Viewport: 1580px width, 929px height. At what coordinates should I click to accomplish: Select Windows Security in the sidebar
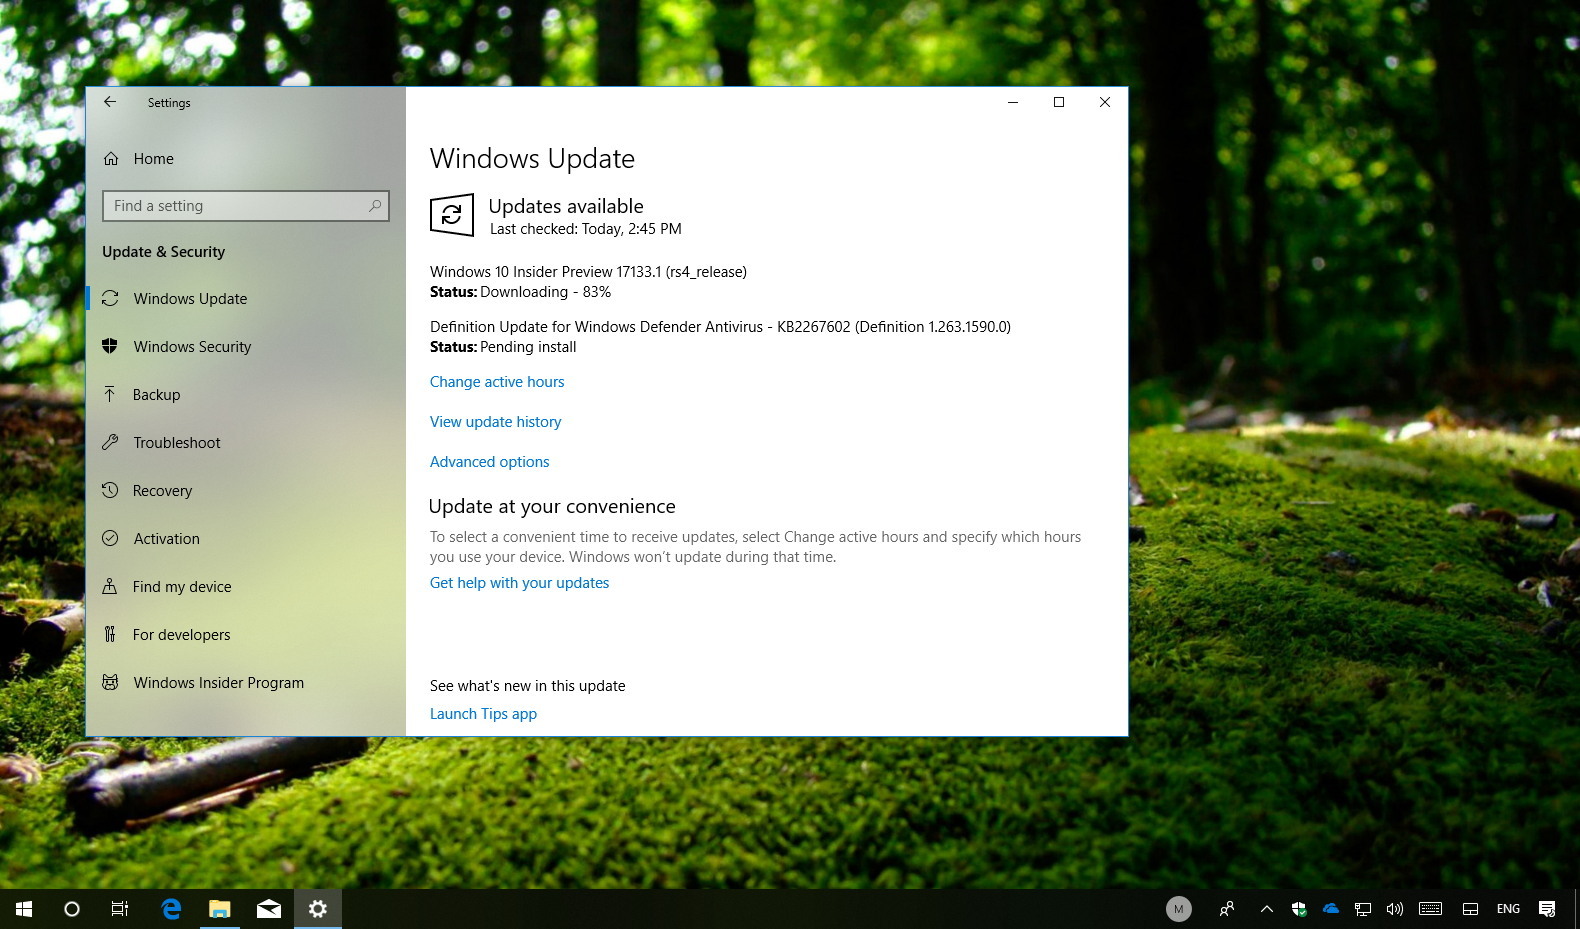pos(192,347)
